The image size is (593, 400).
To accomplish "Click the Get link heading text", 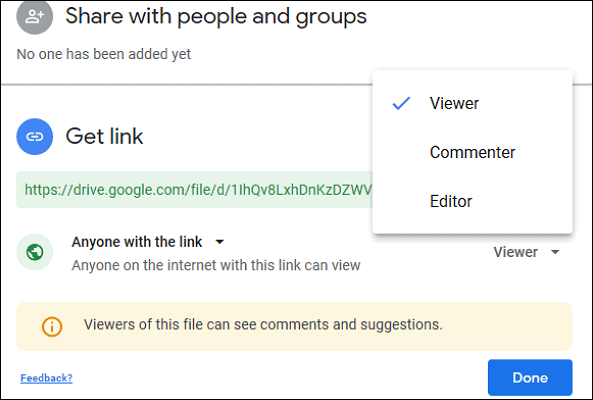I will (104, 136).
